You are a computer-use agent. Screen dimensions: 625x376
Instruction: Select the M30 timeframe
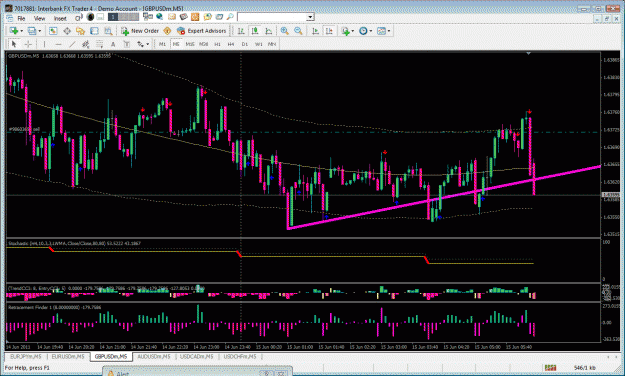203,44
